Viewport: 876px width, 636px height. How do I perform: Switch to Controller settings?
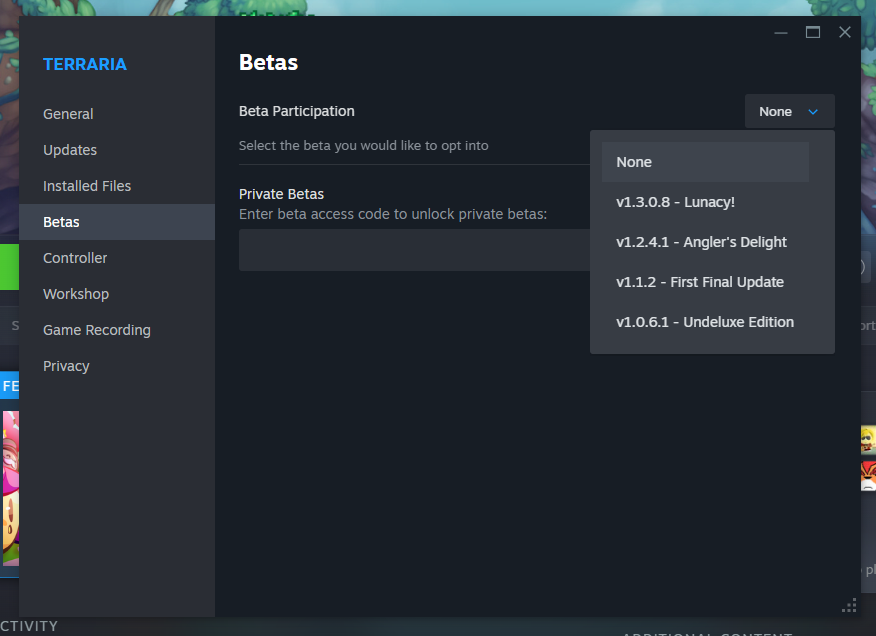coord(75,258)
